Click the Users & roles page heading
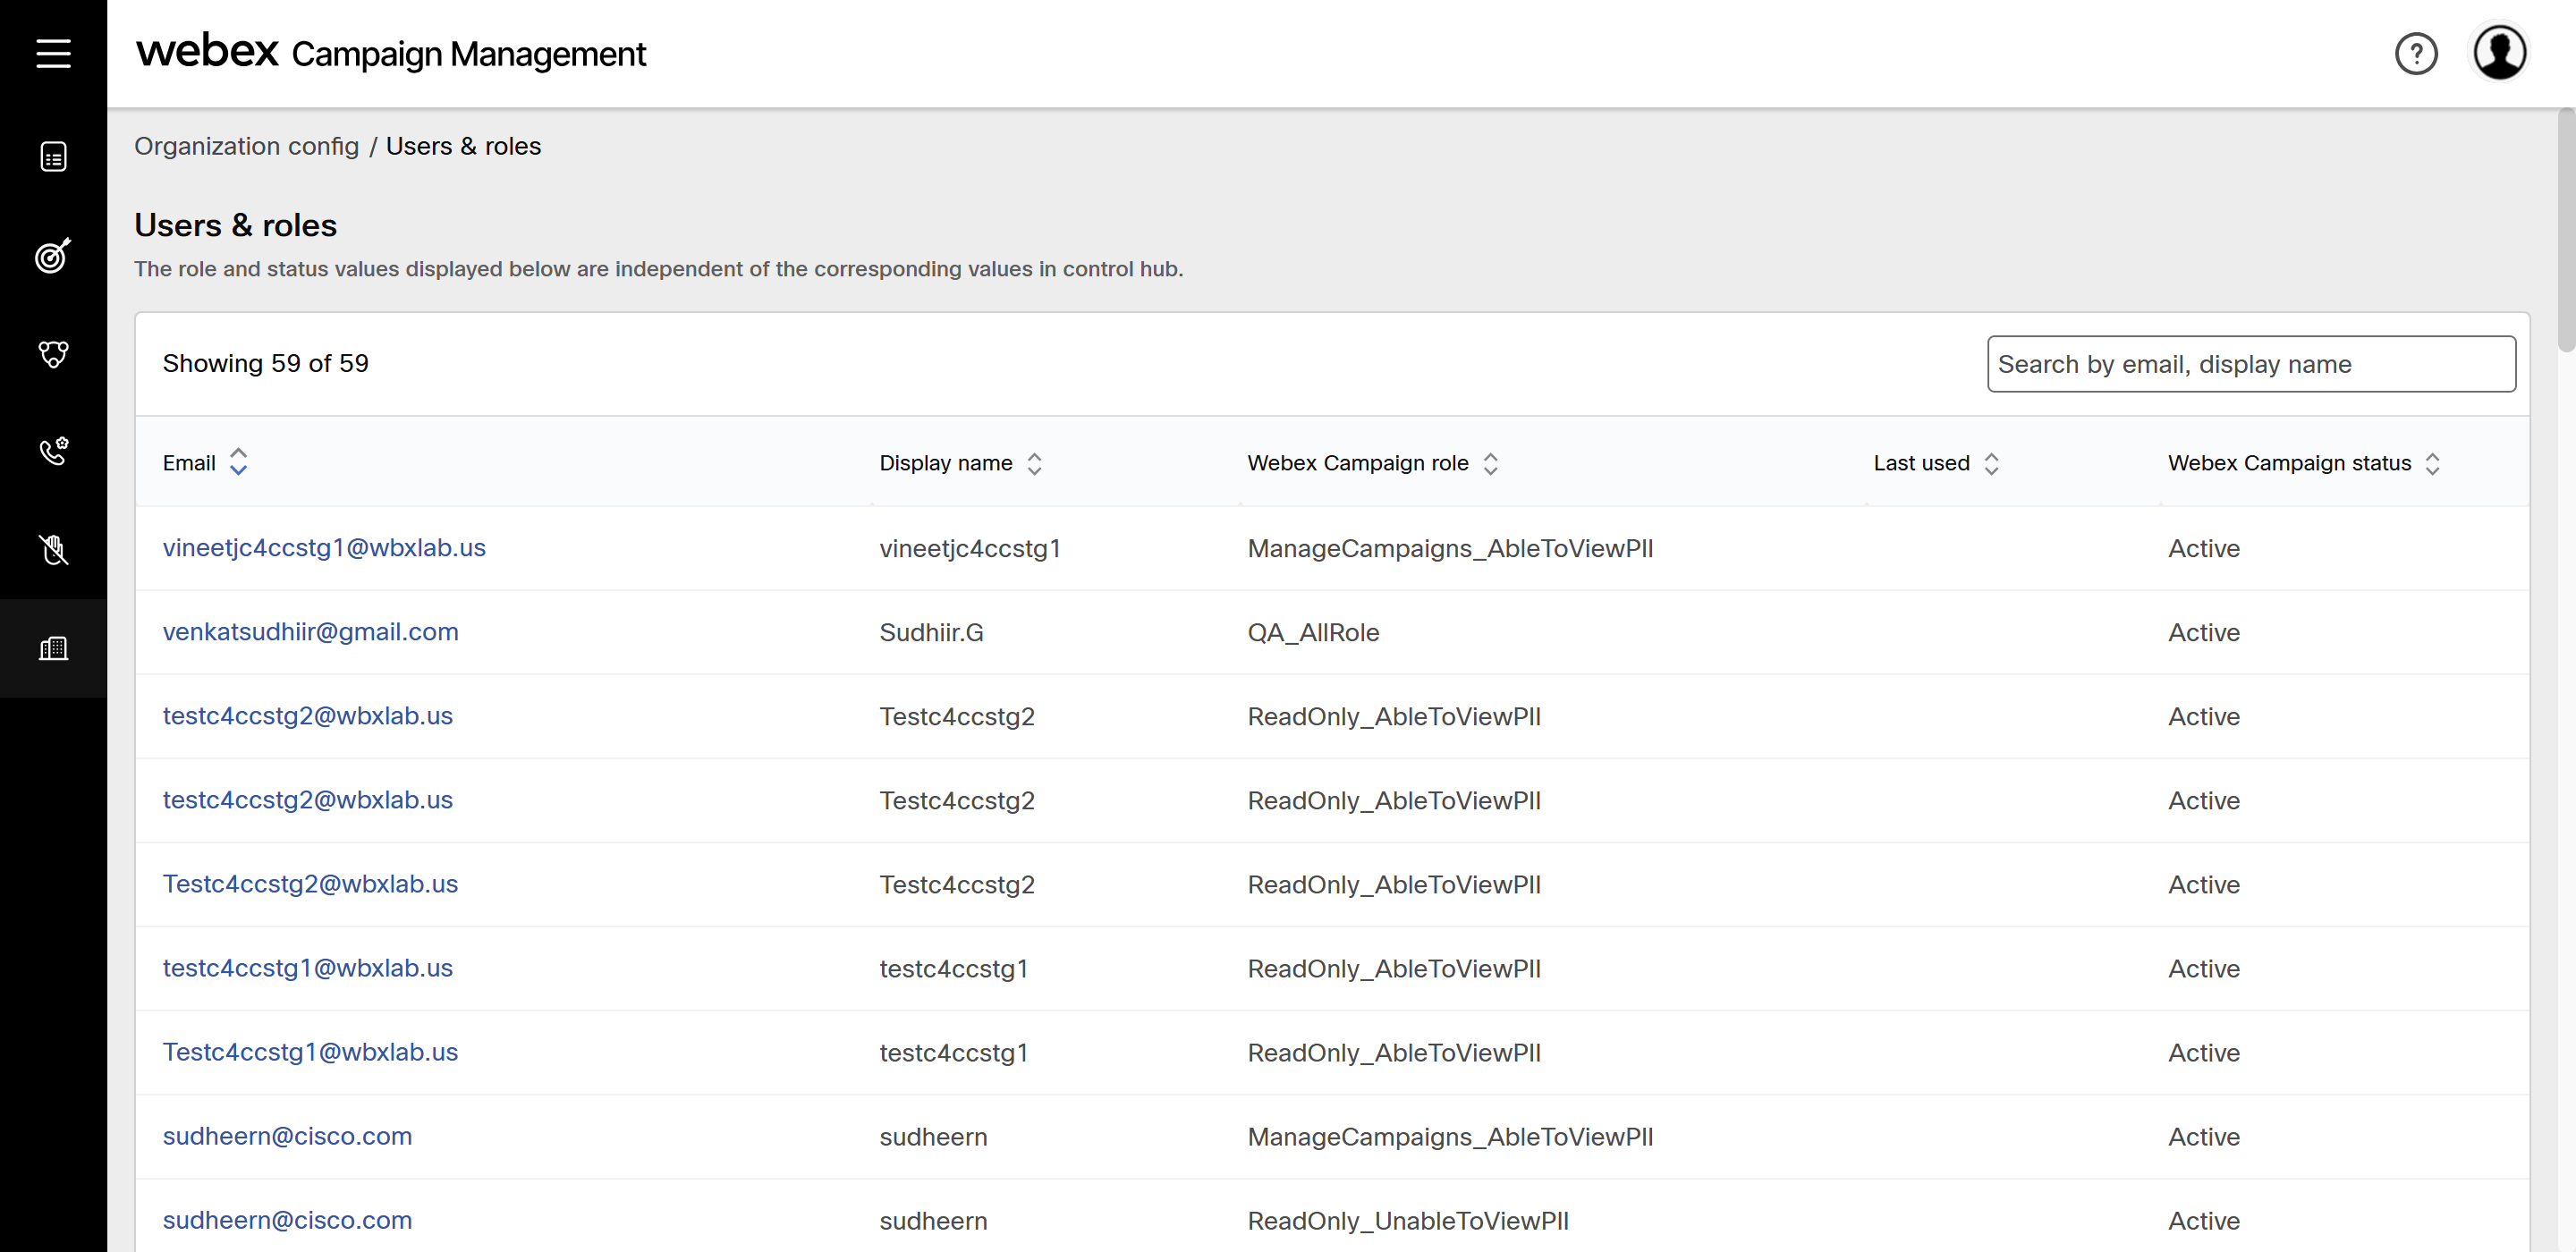Viewport: 2576px width, 1252px height. pos(235,225)
